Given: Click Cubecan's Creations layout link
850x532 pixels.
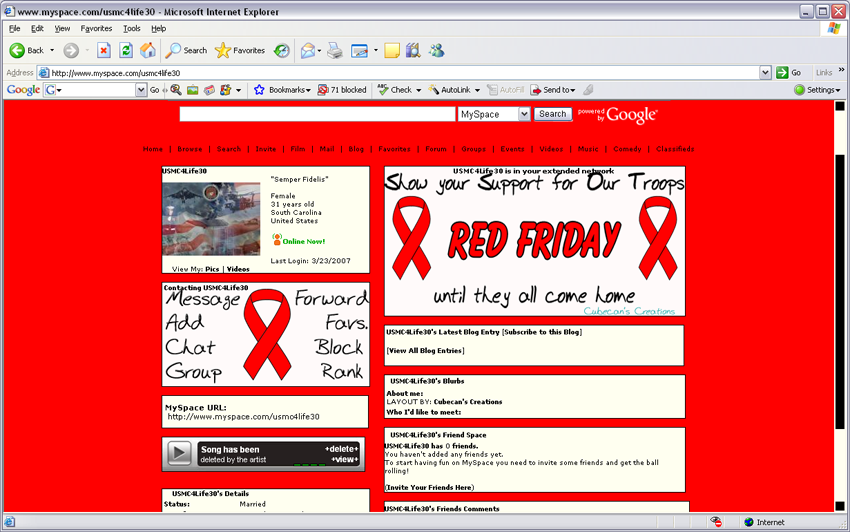Looking at the screenshot, I should click(468, 402).
